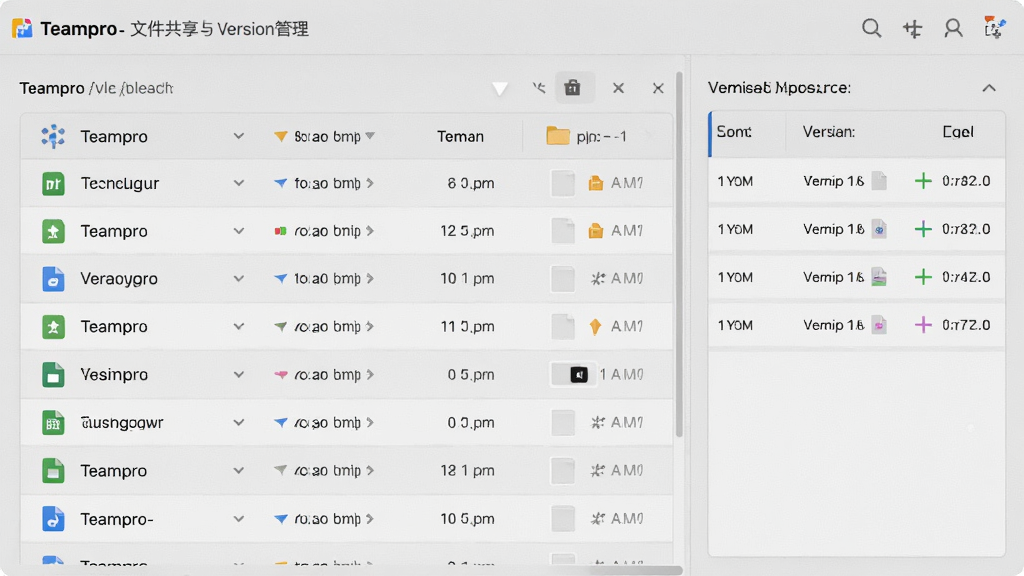
Task: Click the file icon in the 0:r42.0 version row
Action: [x=880, y=277]
